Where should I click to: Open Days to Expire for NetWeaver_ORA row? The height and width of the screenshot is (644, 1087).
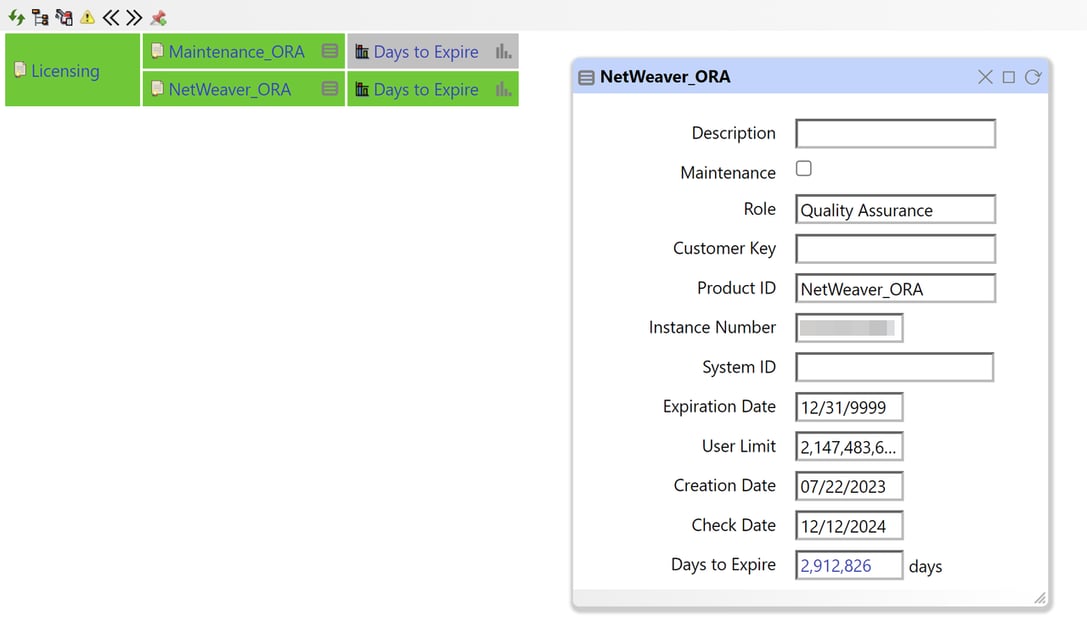pyautogui.click(x=426, y=89)
